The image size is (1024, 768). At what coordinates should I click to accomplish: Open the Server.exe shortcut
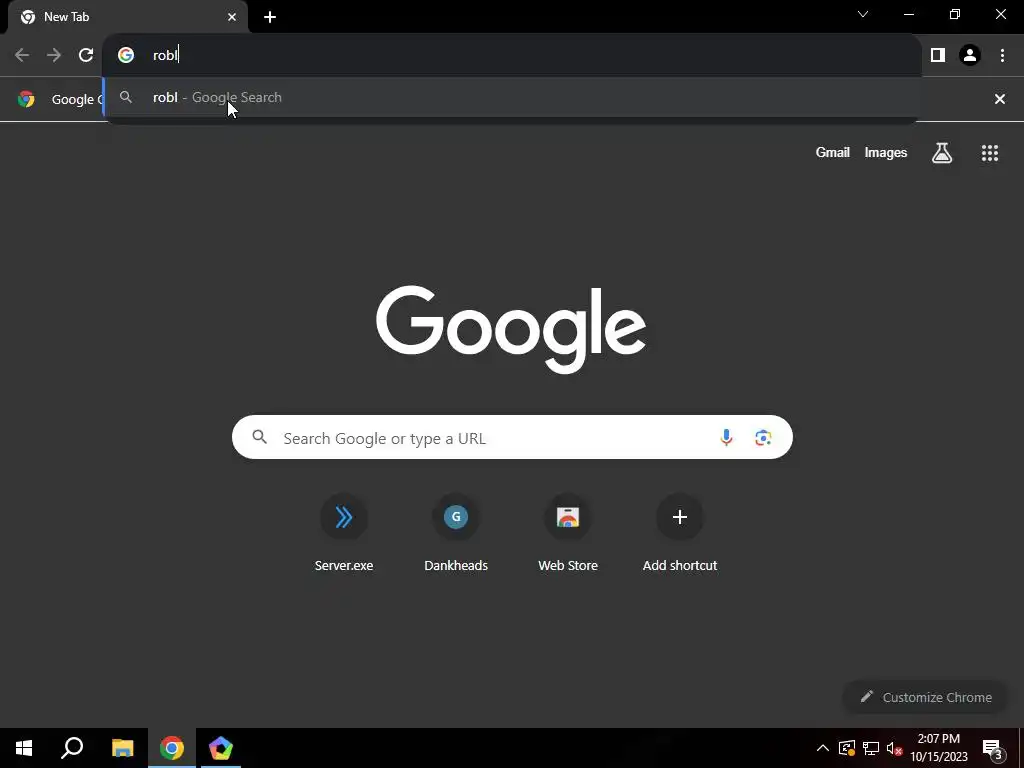click(344, 533)
